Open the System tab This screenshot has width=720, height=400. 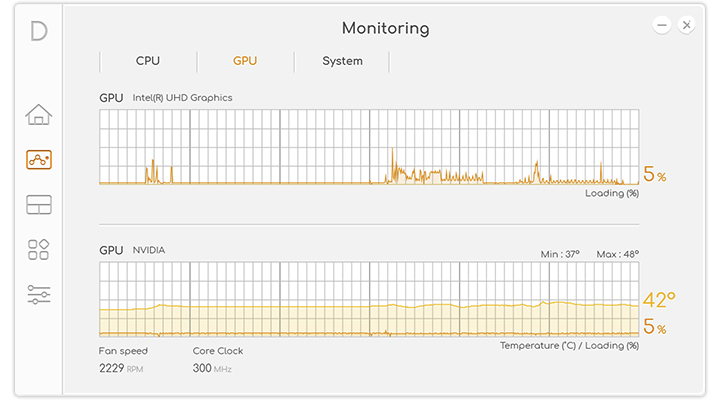342,61
